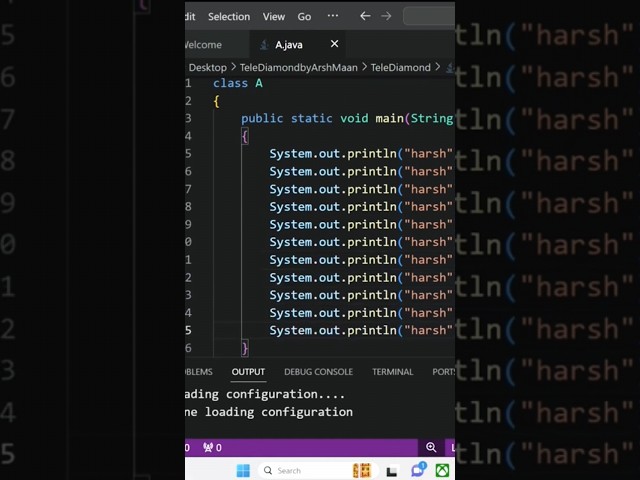This screenshot has height=480, width=640.
Task: Switch to the OUTPUT panel tab
Action: click(248, 372)
